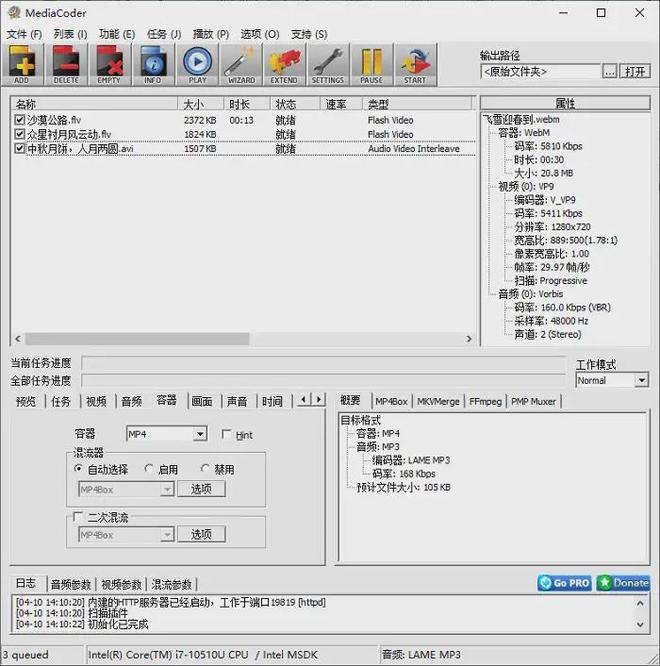Select the 禁用 radio button
The height and width of the screenshot is (666, 660).
205,469
